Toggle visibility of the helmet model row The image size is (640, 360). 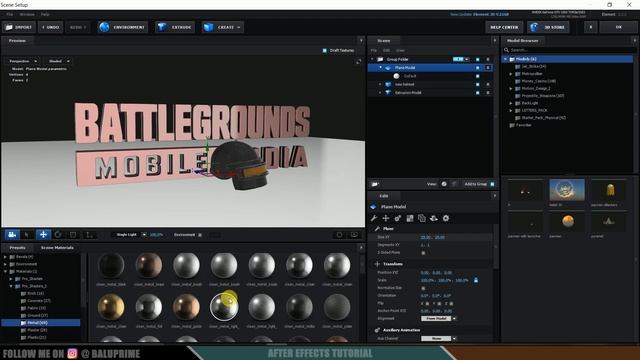click(478, 84)
